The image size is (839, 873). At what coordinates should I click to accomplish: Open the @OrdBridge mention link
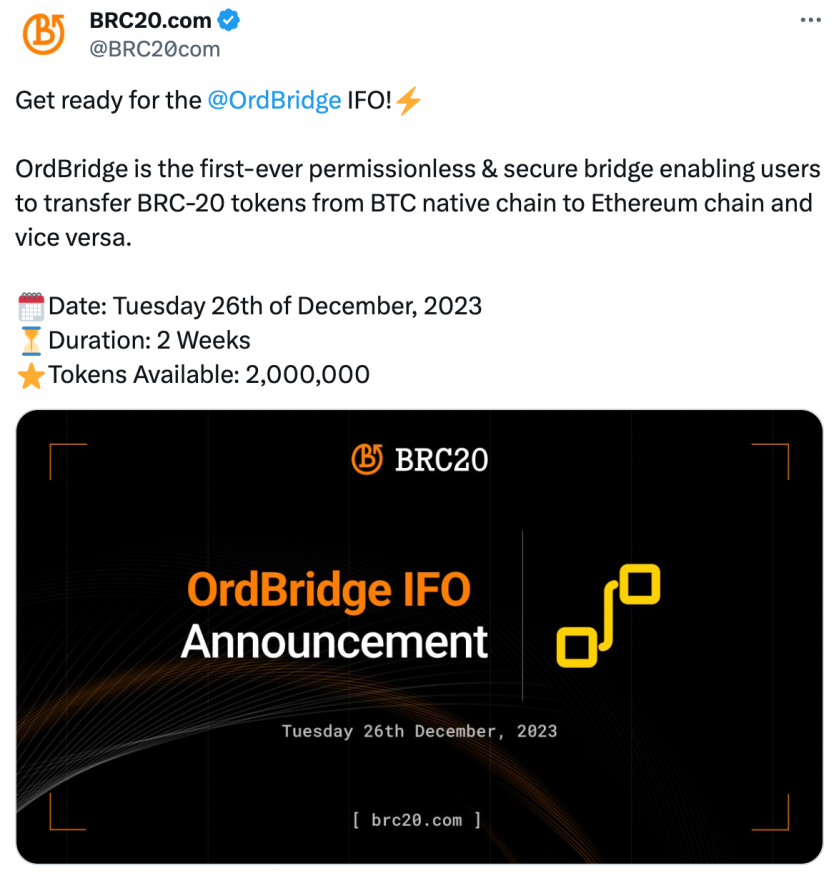[274, 101]
